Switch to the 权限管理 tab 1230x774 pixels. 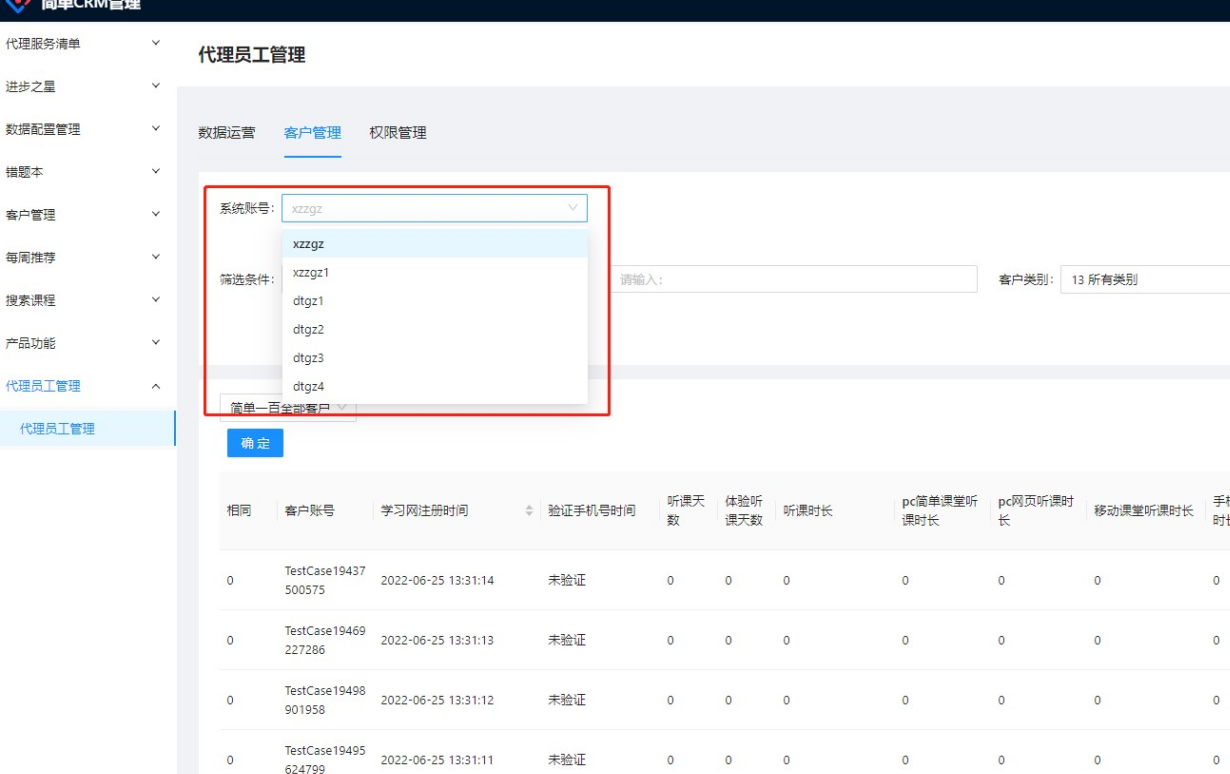pyautogui.click(x=398, y=133)
